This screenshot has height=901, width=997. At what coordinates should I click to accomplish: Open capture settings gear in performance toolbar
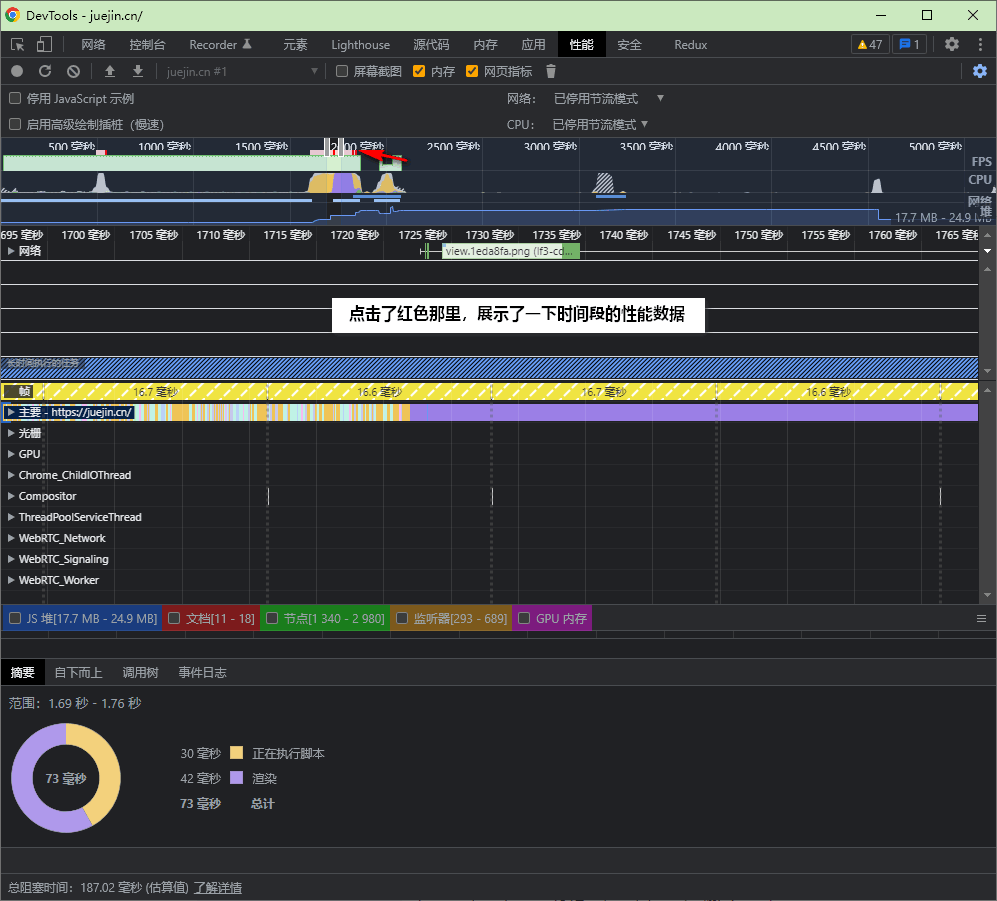pyautogui.click(x=979, y=71)
